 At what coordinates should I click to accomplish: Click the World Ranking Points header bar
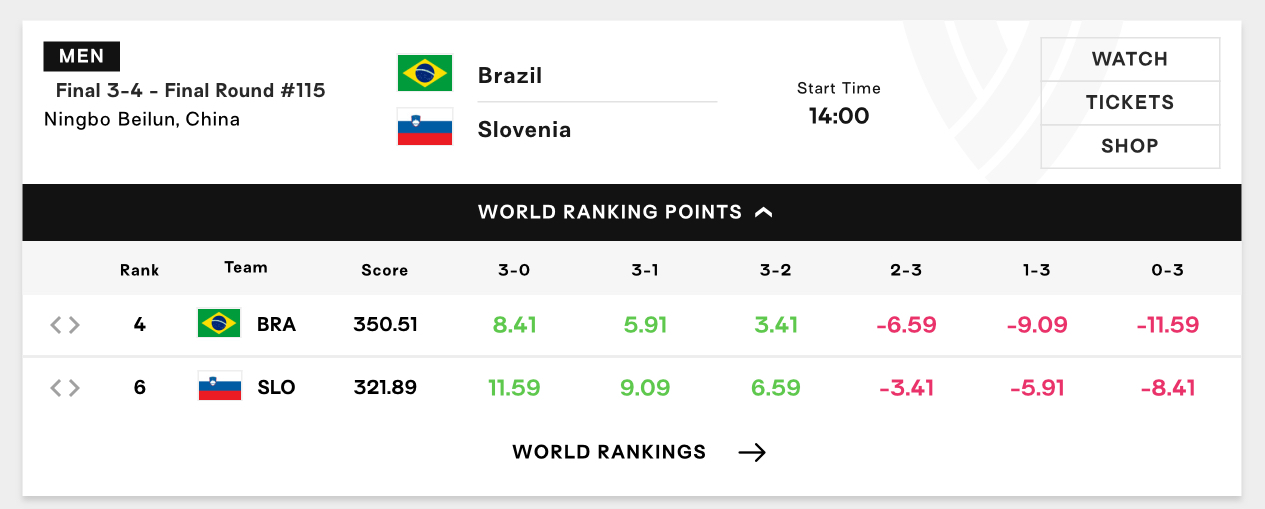coord(632,212)
